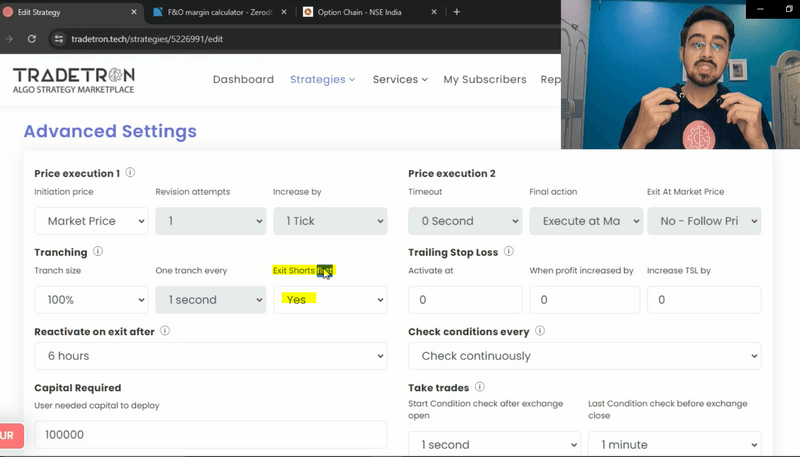Open My Subscribers page
Viewport: 800px width, 457px height.
click(485, 80)
